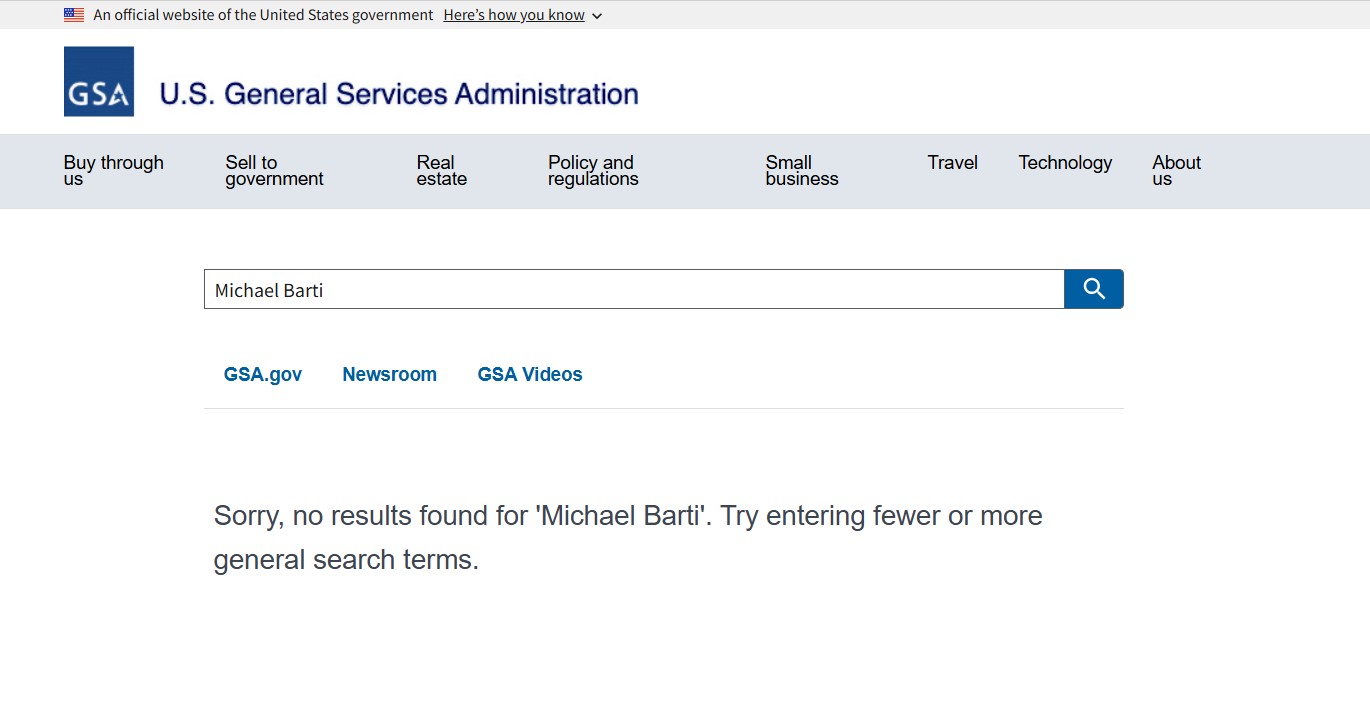Open the Travel navigation item
The height and width of the screenshot is (708, 1370).
pos(952,163)
